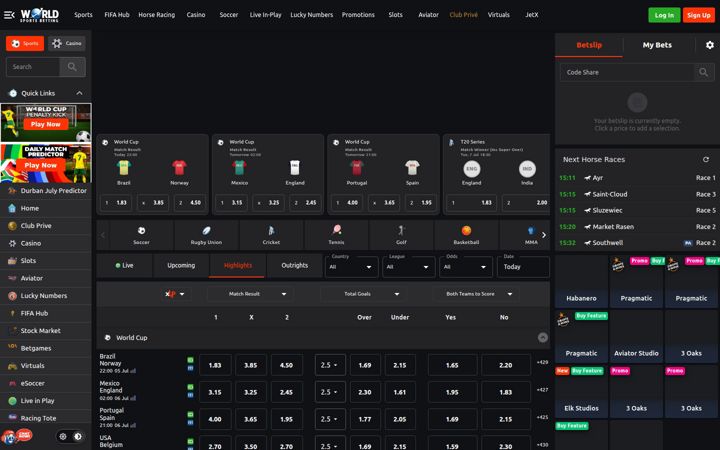Open Betslip tab
Viewport: 720px width, 450px height.
click(589, 45)
